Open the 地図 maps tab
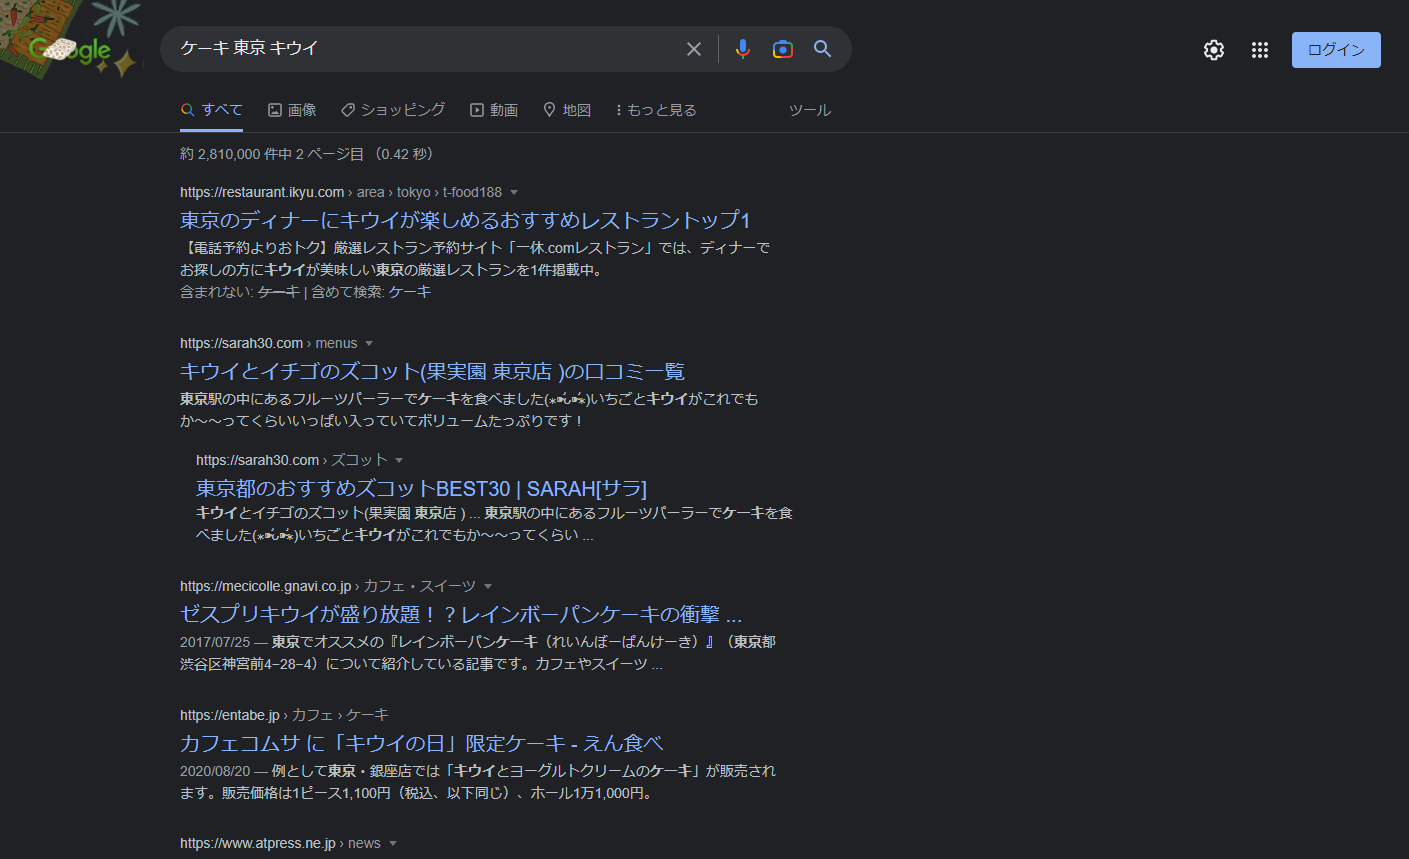The height and width of the screenshot is (859, 1409). 567,110
